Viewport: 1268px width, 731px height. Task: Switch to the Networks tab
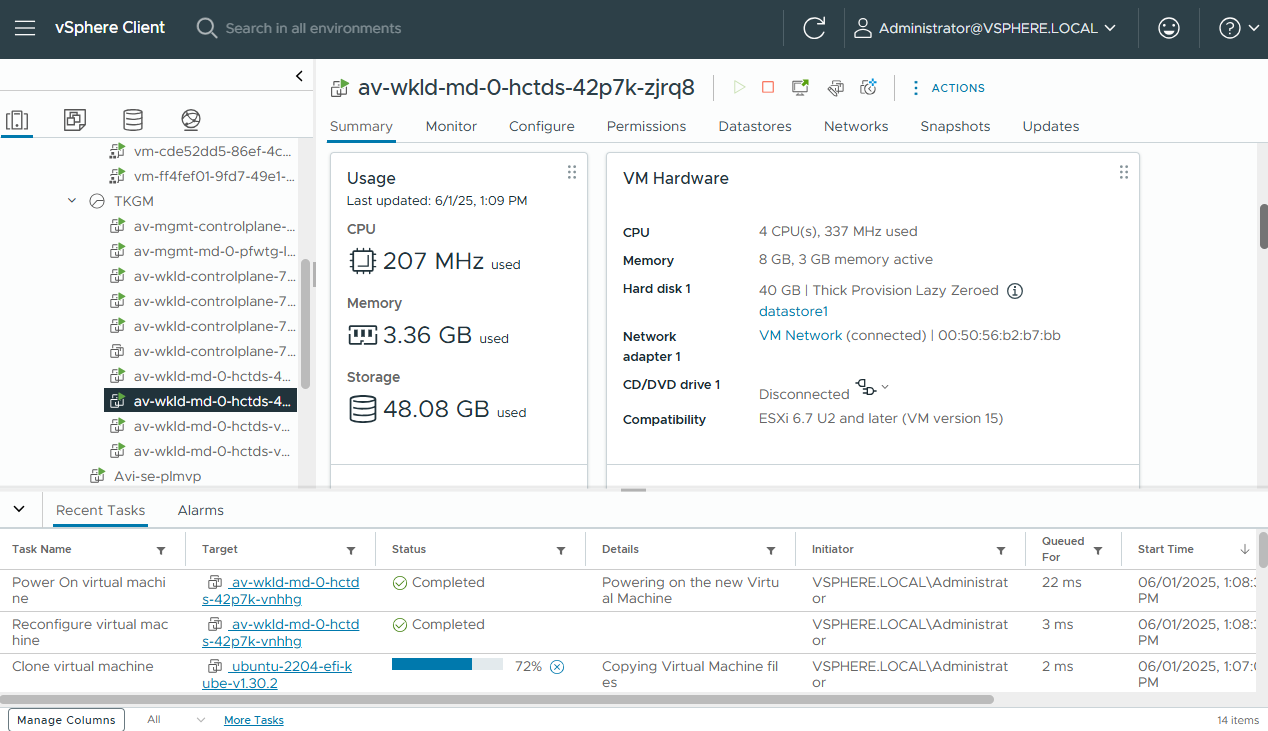click(x=856, y=126)
